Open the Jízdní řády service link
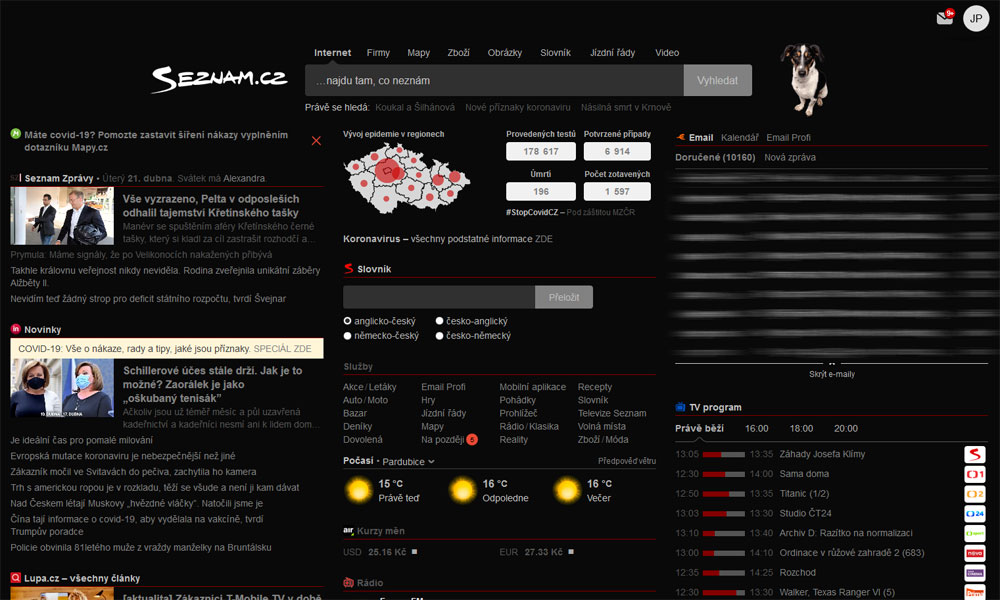The height and width of the screenshot is (600, 1000). [x=443, y=413]
